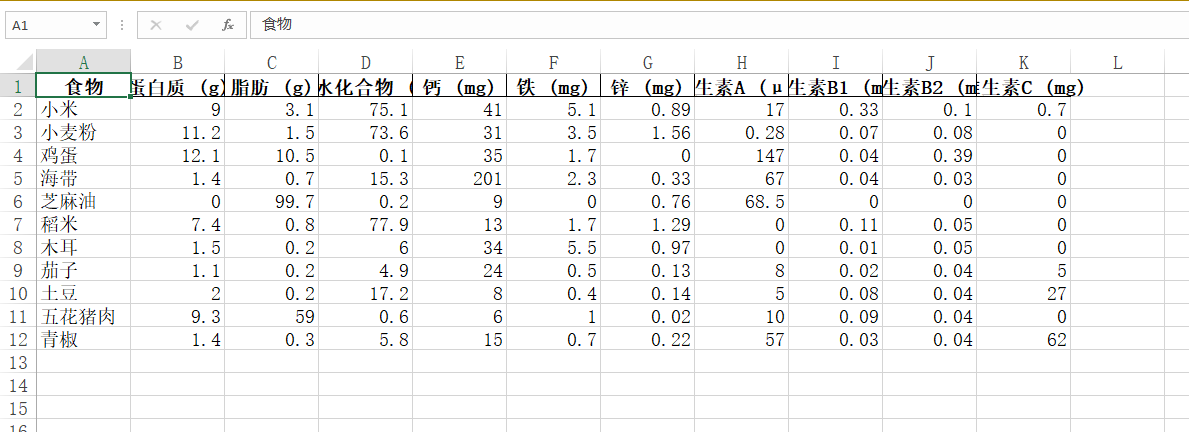1189x432 pixels.
Task: Click the iron value 5.5 for 木耳
Action: (x=554, y=248)
